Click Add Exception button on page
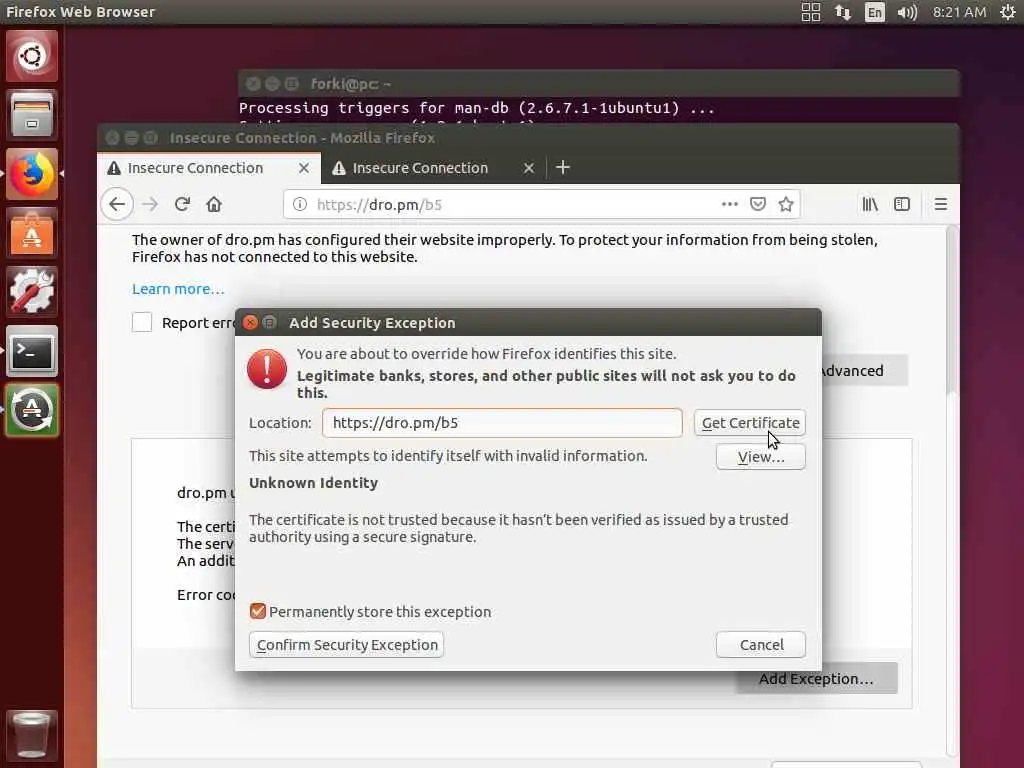The height and width of the screenshot is (768, 1024). coord(816,679)
